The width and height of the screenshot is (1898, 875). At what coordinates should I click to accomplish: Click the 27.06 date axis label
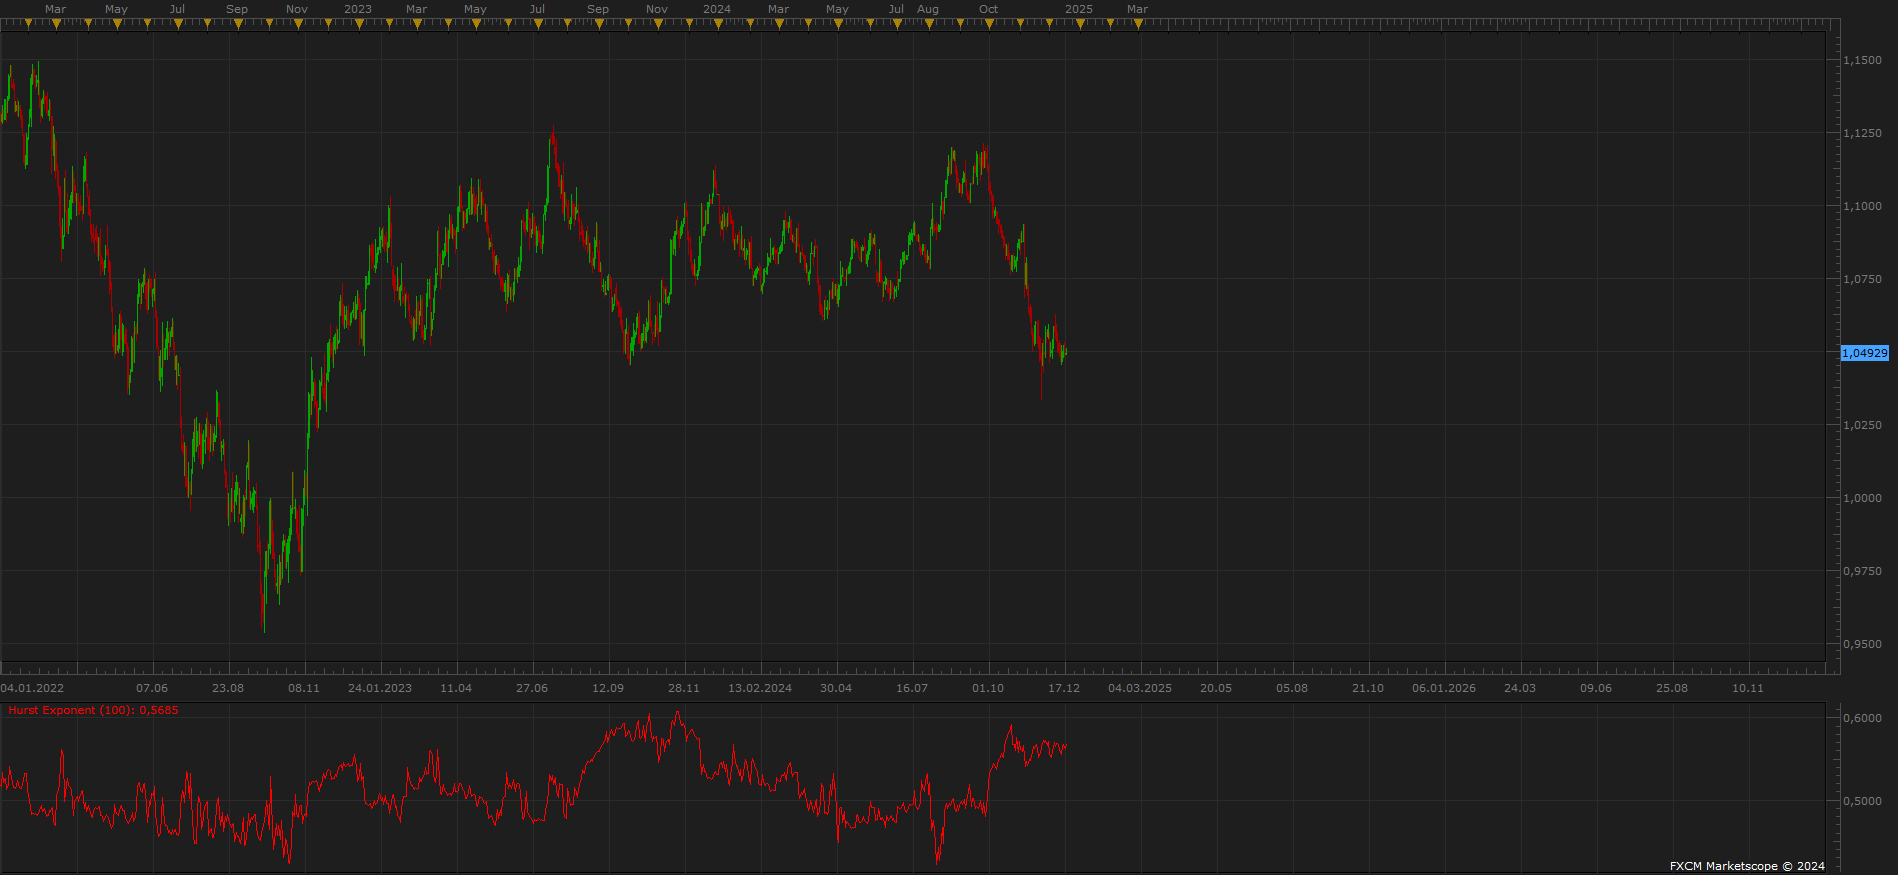532,688
